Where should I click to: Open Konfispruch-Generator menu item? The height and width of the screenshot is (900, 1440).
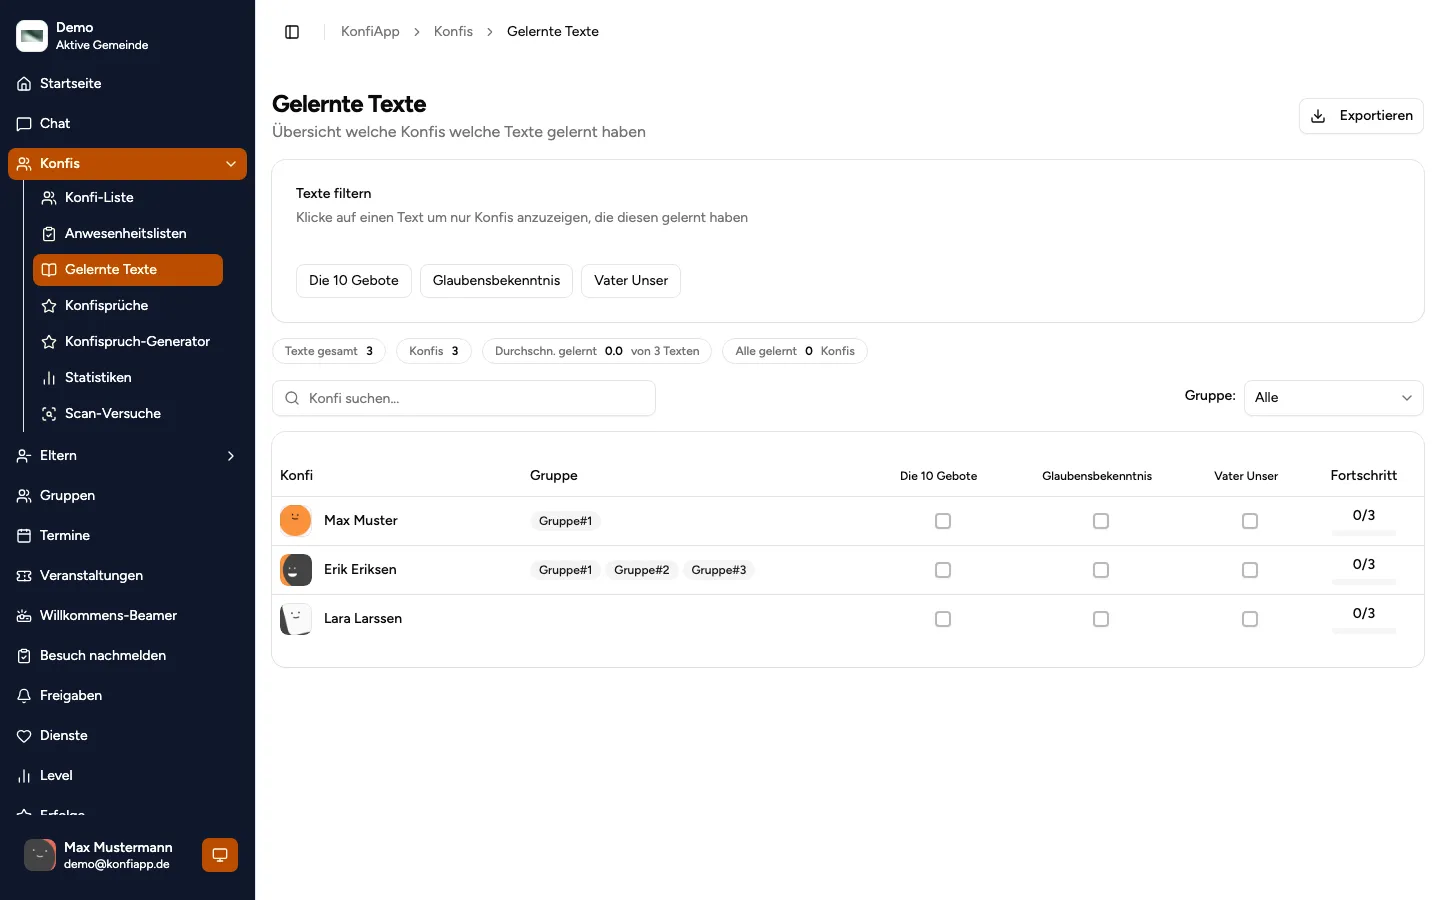click(x=128, y=342)
